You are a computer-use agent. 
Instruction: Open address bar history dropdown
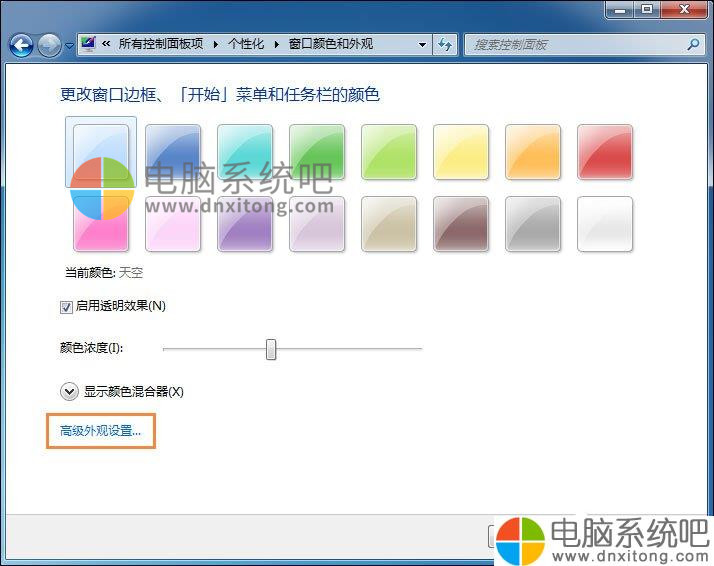(422, 45)
